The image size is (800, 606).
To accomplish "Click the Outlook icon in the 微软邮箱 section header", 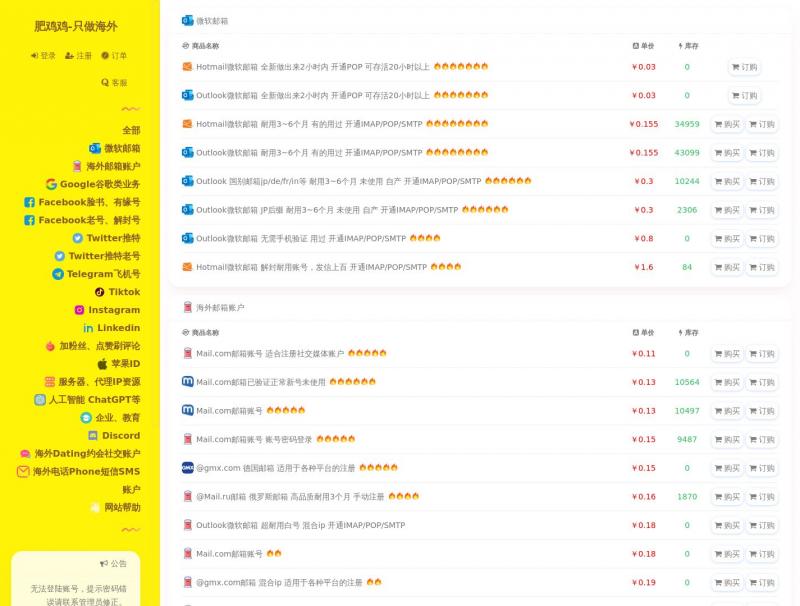I will pyautogui.click(x=187, y=20).
